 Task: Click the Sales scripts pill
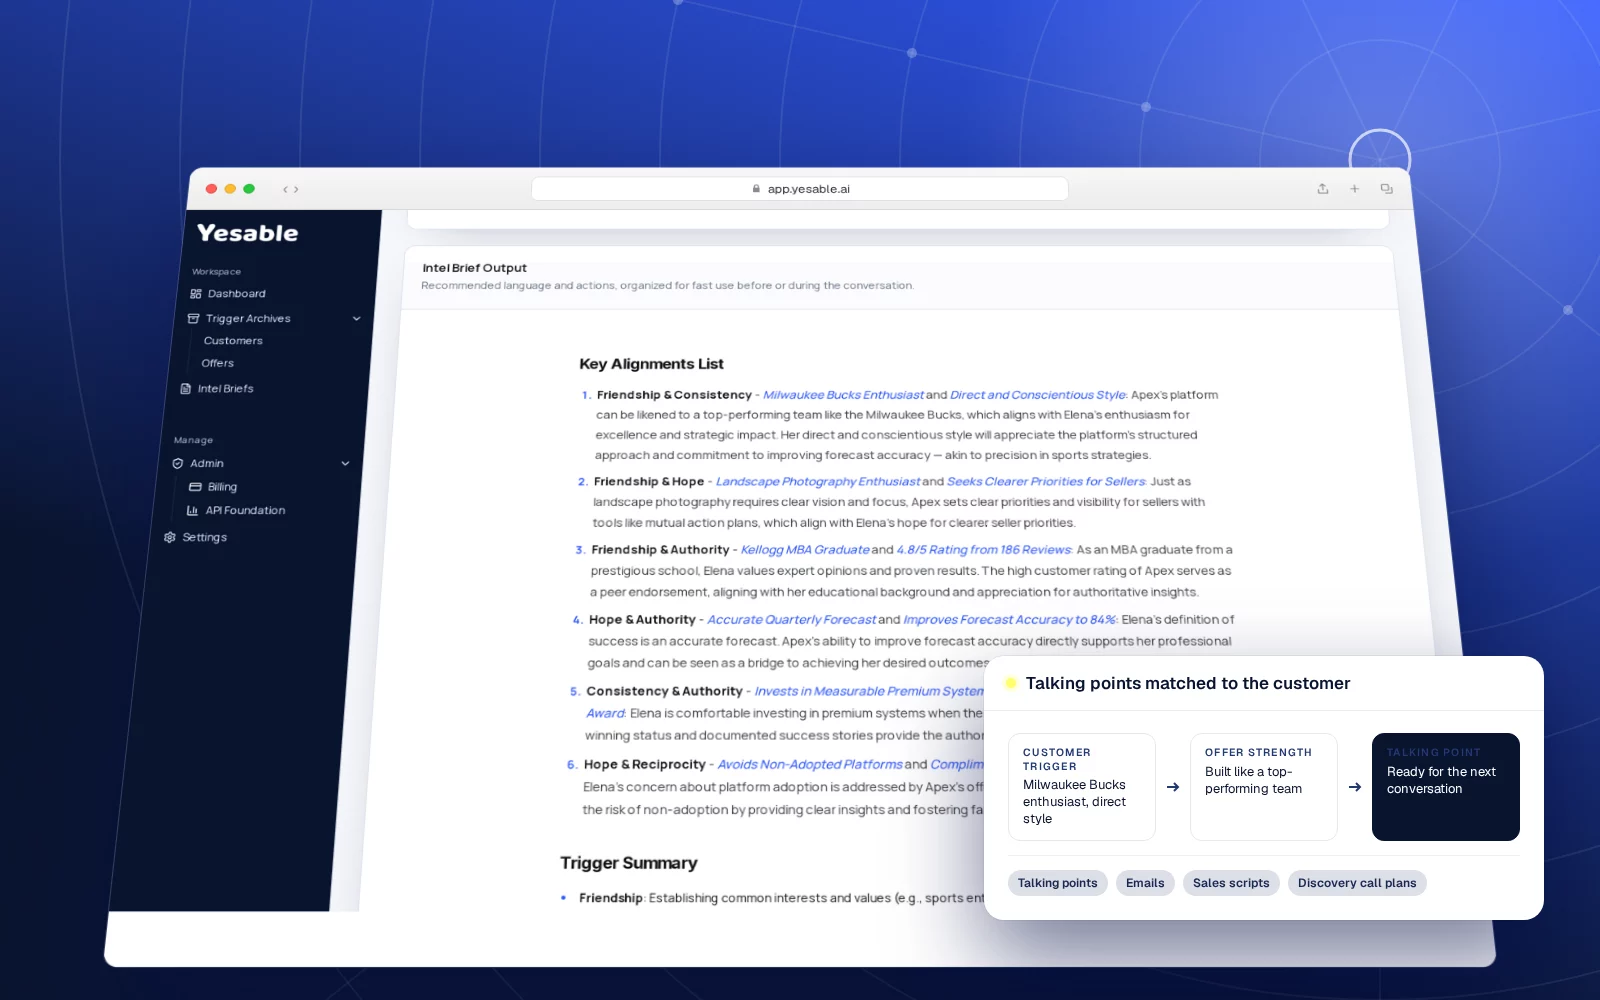1231,883
